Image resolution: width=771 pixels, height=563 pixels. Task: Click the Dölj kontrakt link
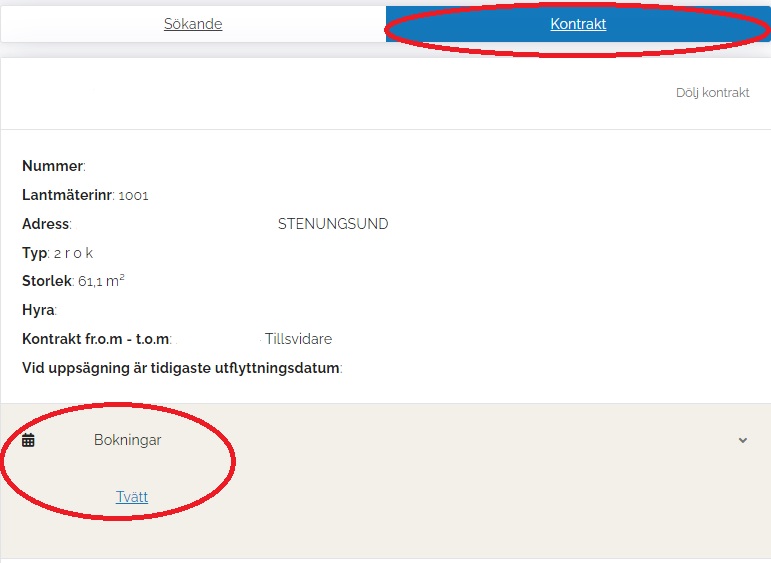(x=712, y=92)
